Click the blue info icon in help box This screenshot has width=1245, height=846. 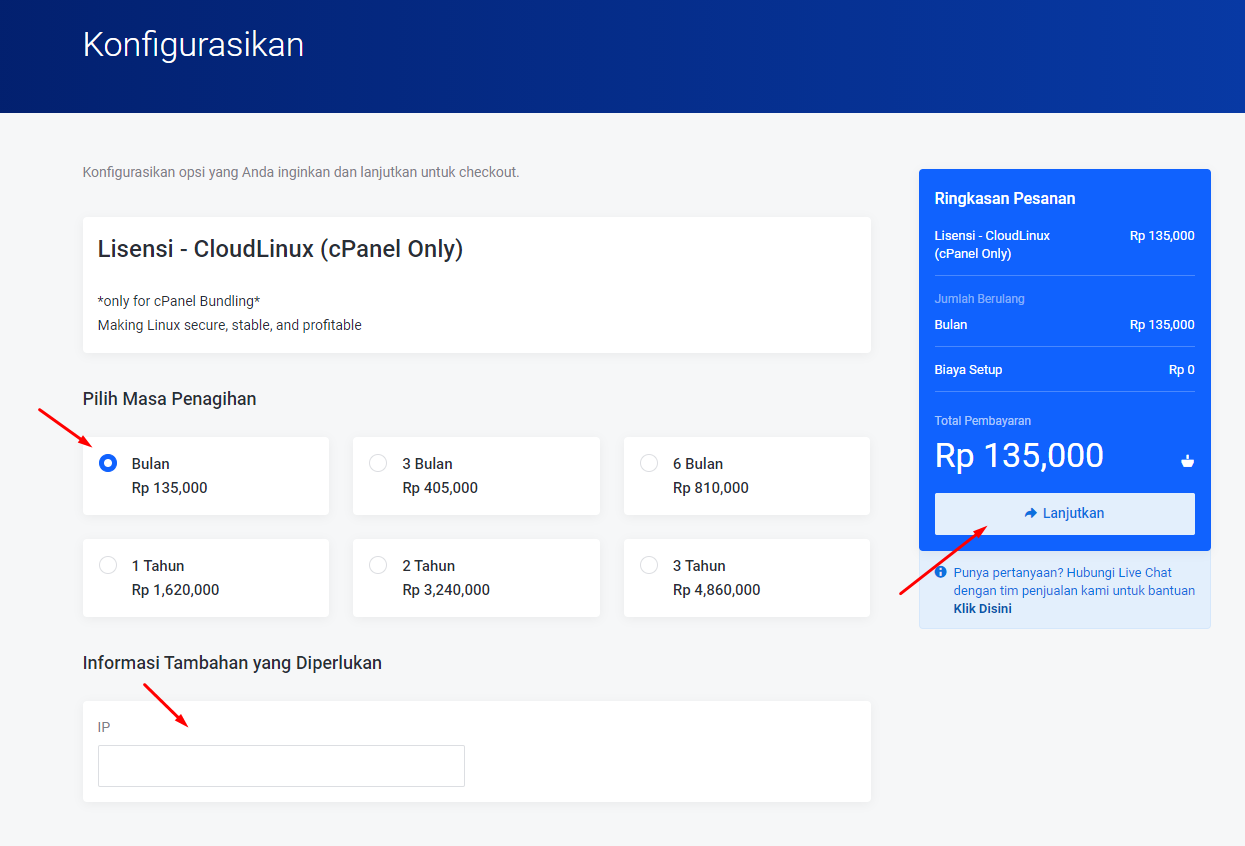[940, 573]
